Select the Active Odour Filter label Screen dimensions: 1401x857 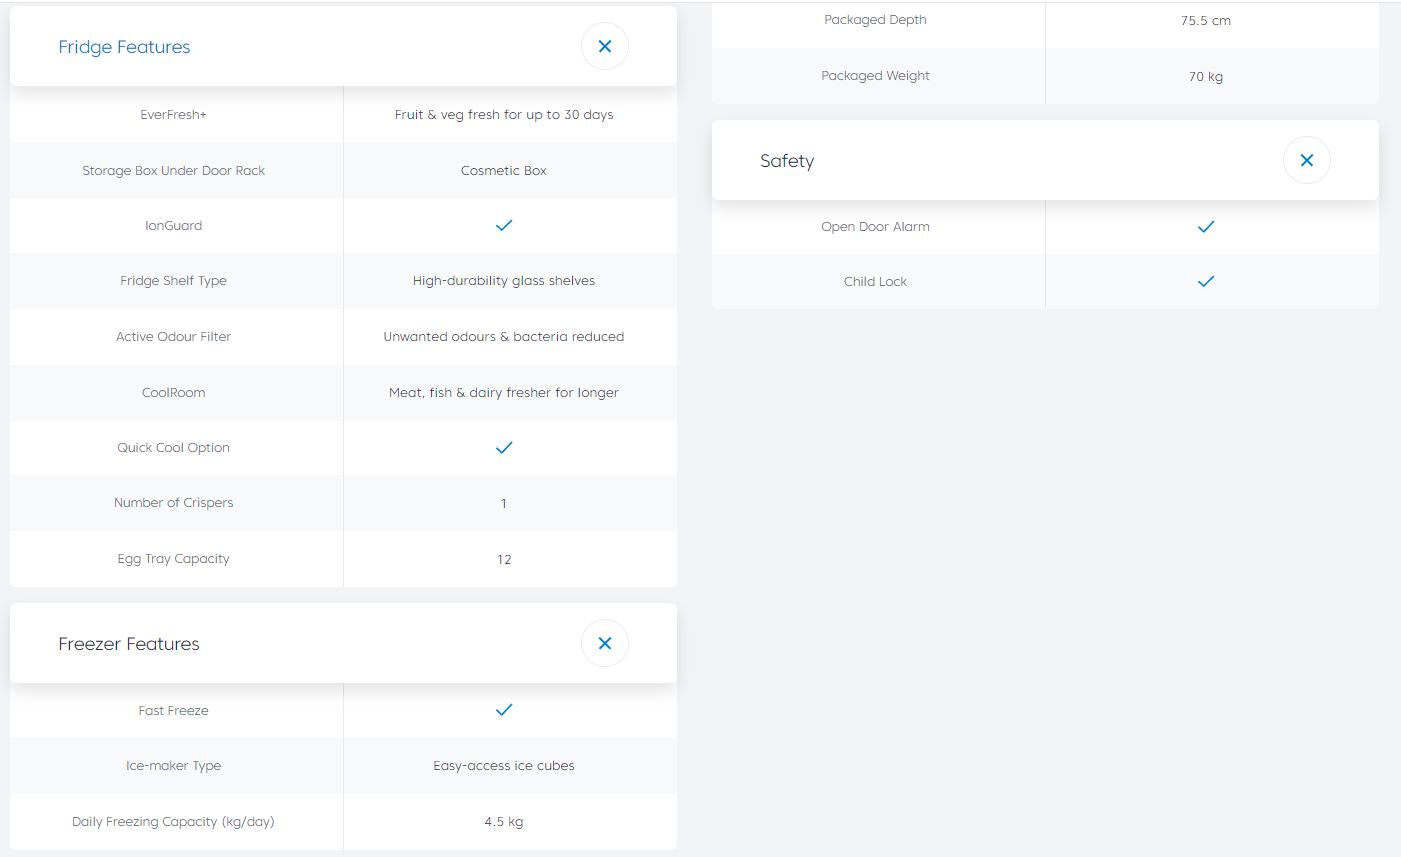click(173, 337)
